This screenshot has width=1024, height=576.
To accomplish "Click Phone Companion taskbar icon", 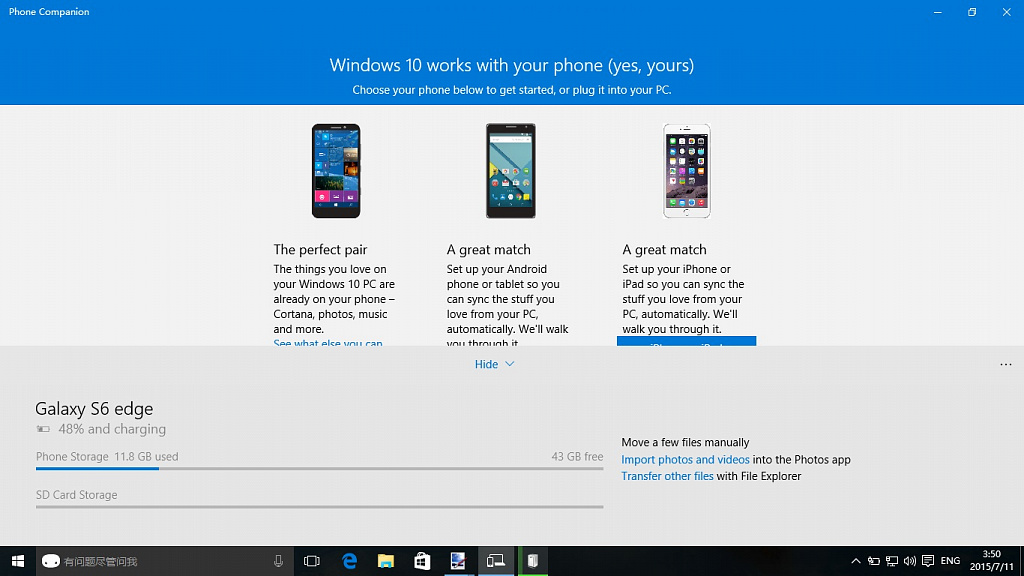I will tap(496, 561).
